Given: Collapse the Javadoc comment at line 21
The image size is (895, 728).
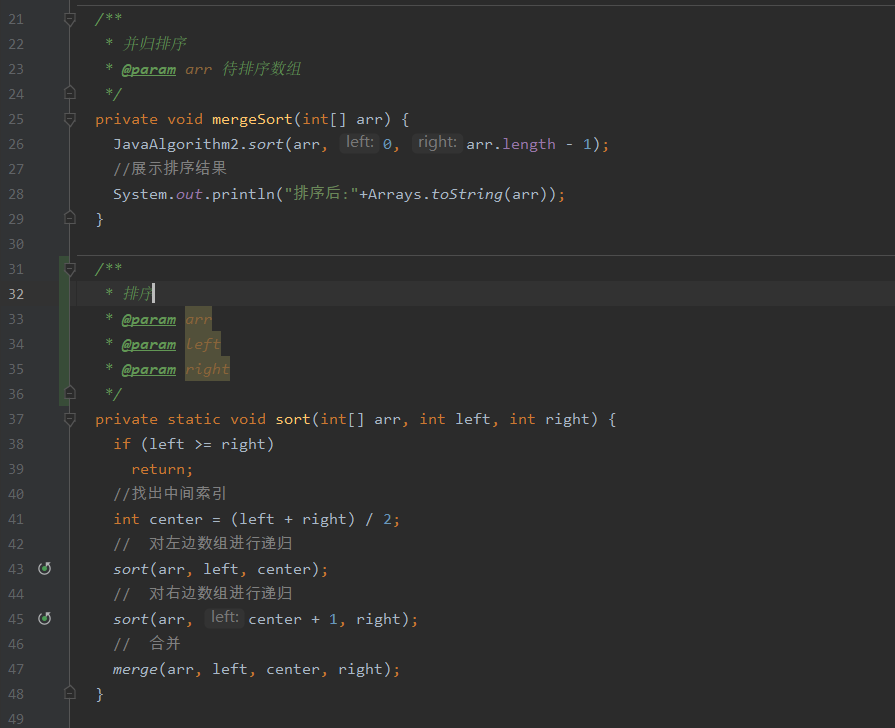Looking at the screenshot, I should (x=70, y=20).
